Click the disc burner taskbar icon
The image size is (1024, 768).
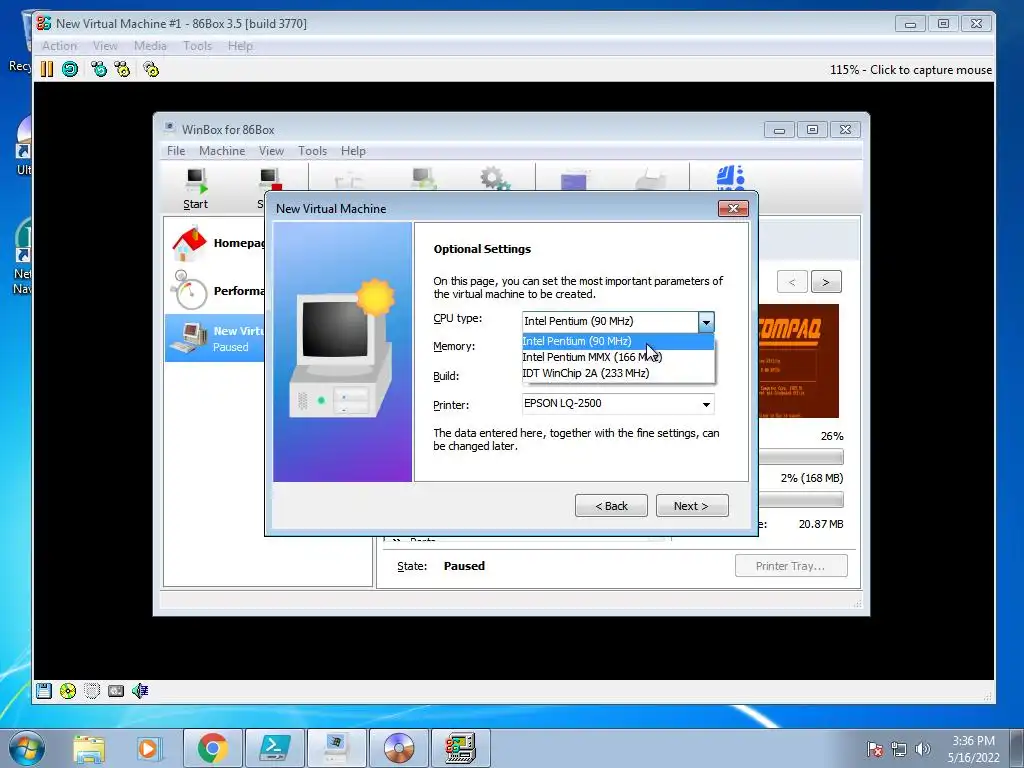pos(398,748)
